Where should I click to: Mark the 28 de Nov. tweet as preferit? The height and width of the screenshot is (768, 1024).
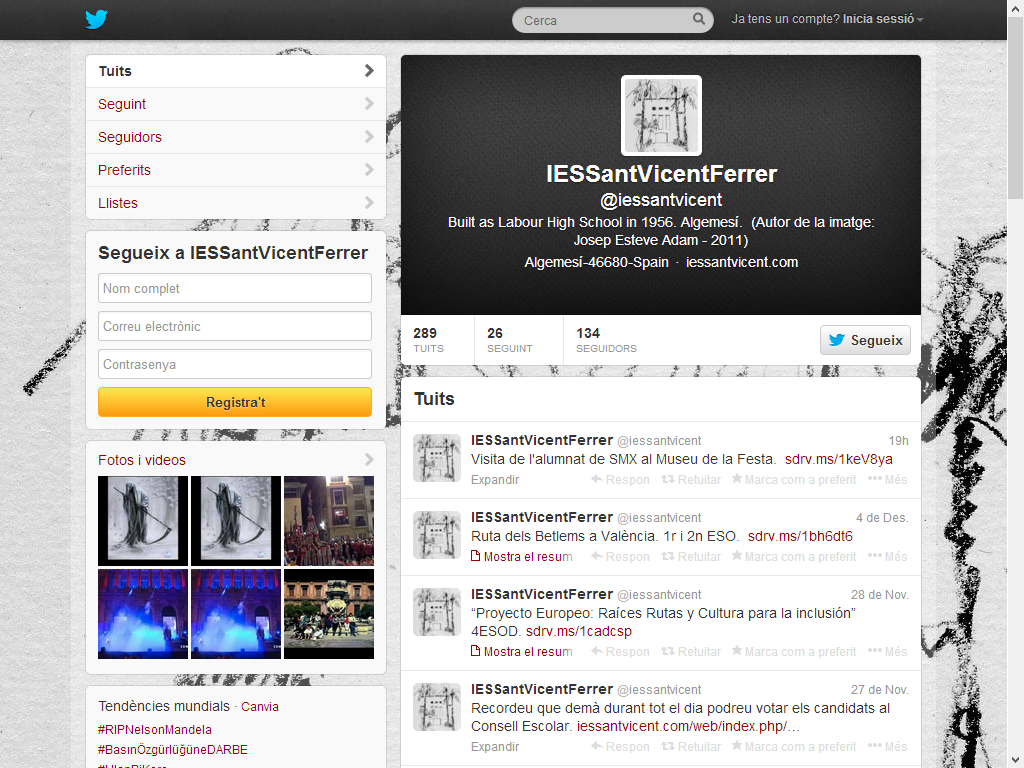793,652
